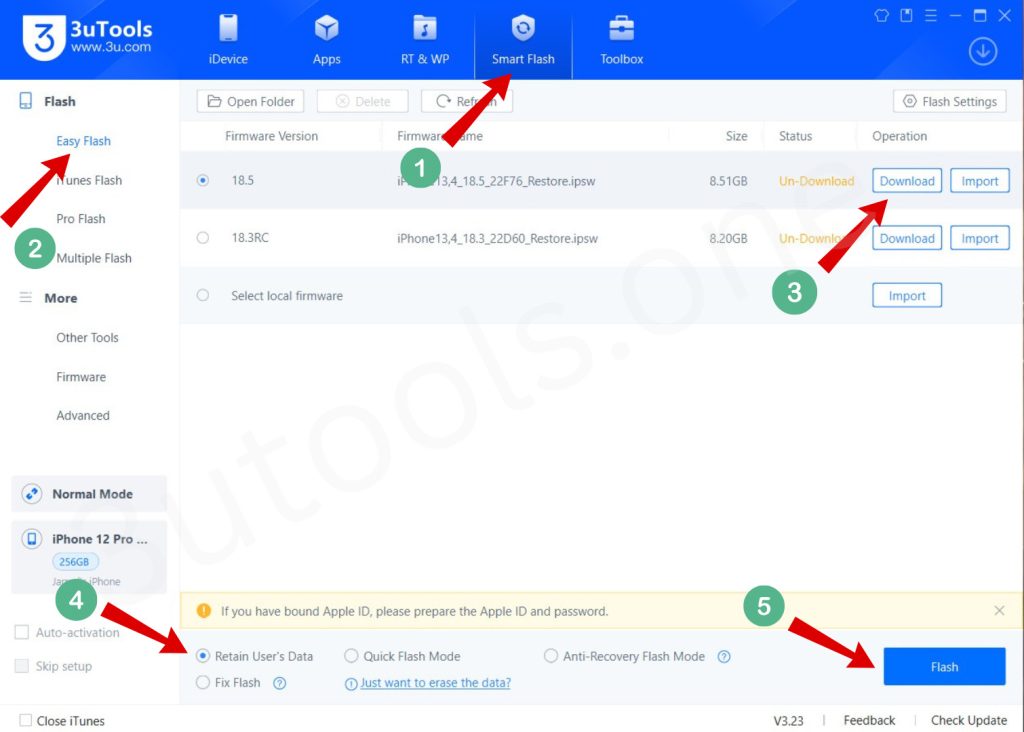
Task: Select Multiple Flash in sidebar
Action: [x=93, y=258]
